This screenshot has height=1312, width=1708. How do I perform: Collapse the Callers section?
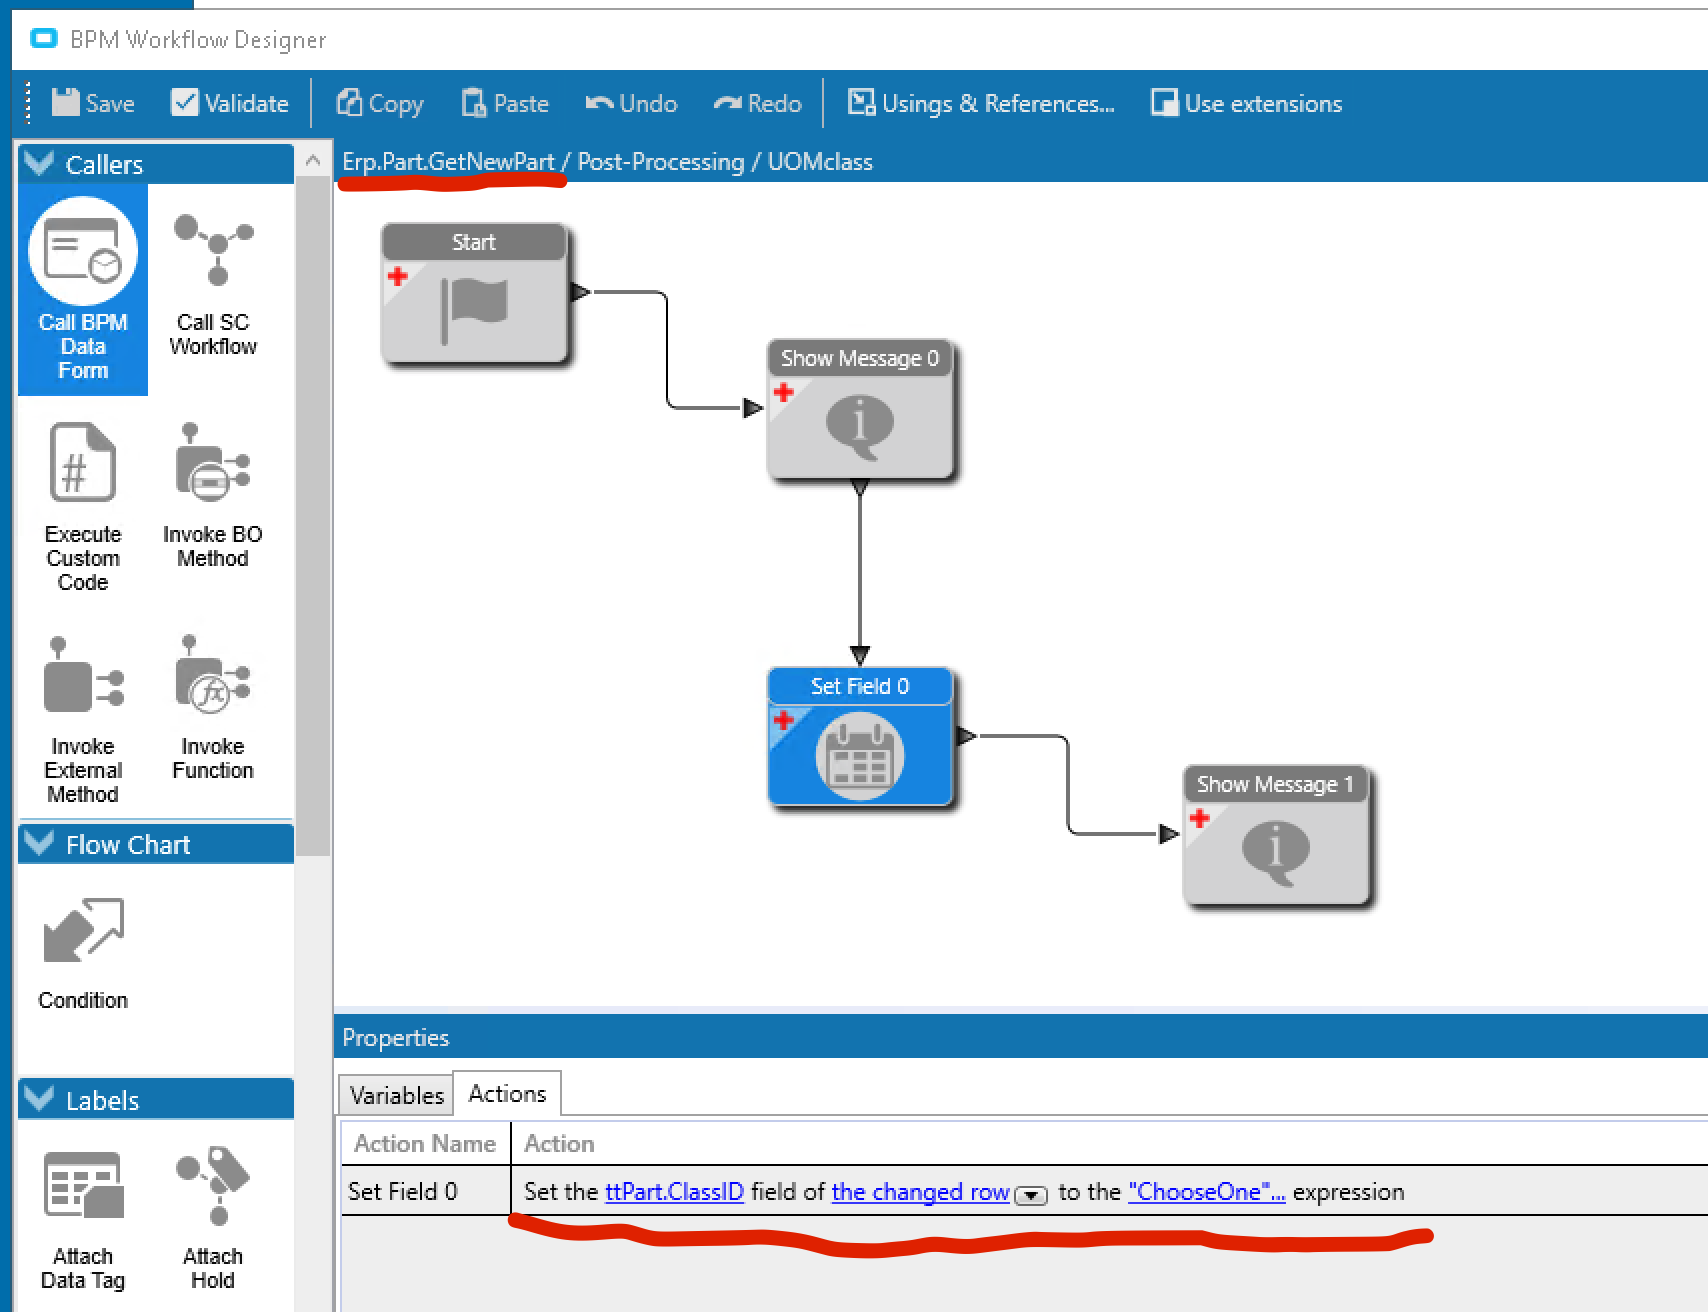(38, 163)
